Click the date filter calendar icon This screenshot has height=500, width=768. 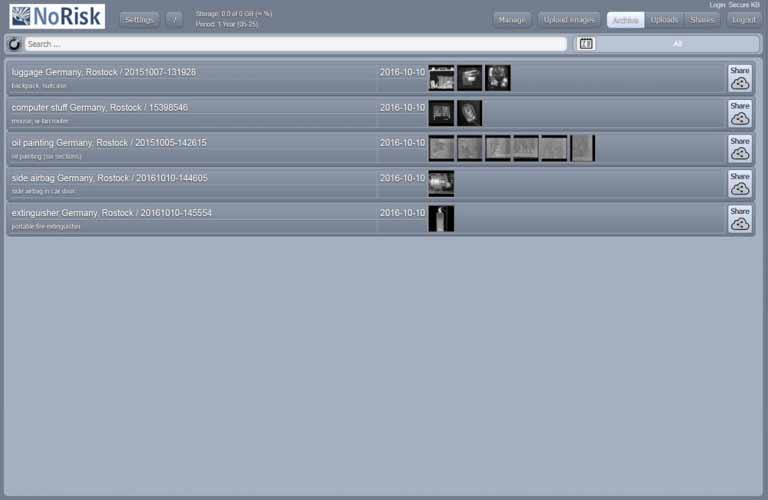point(586,44)
